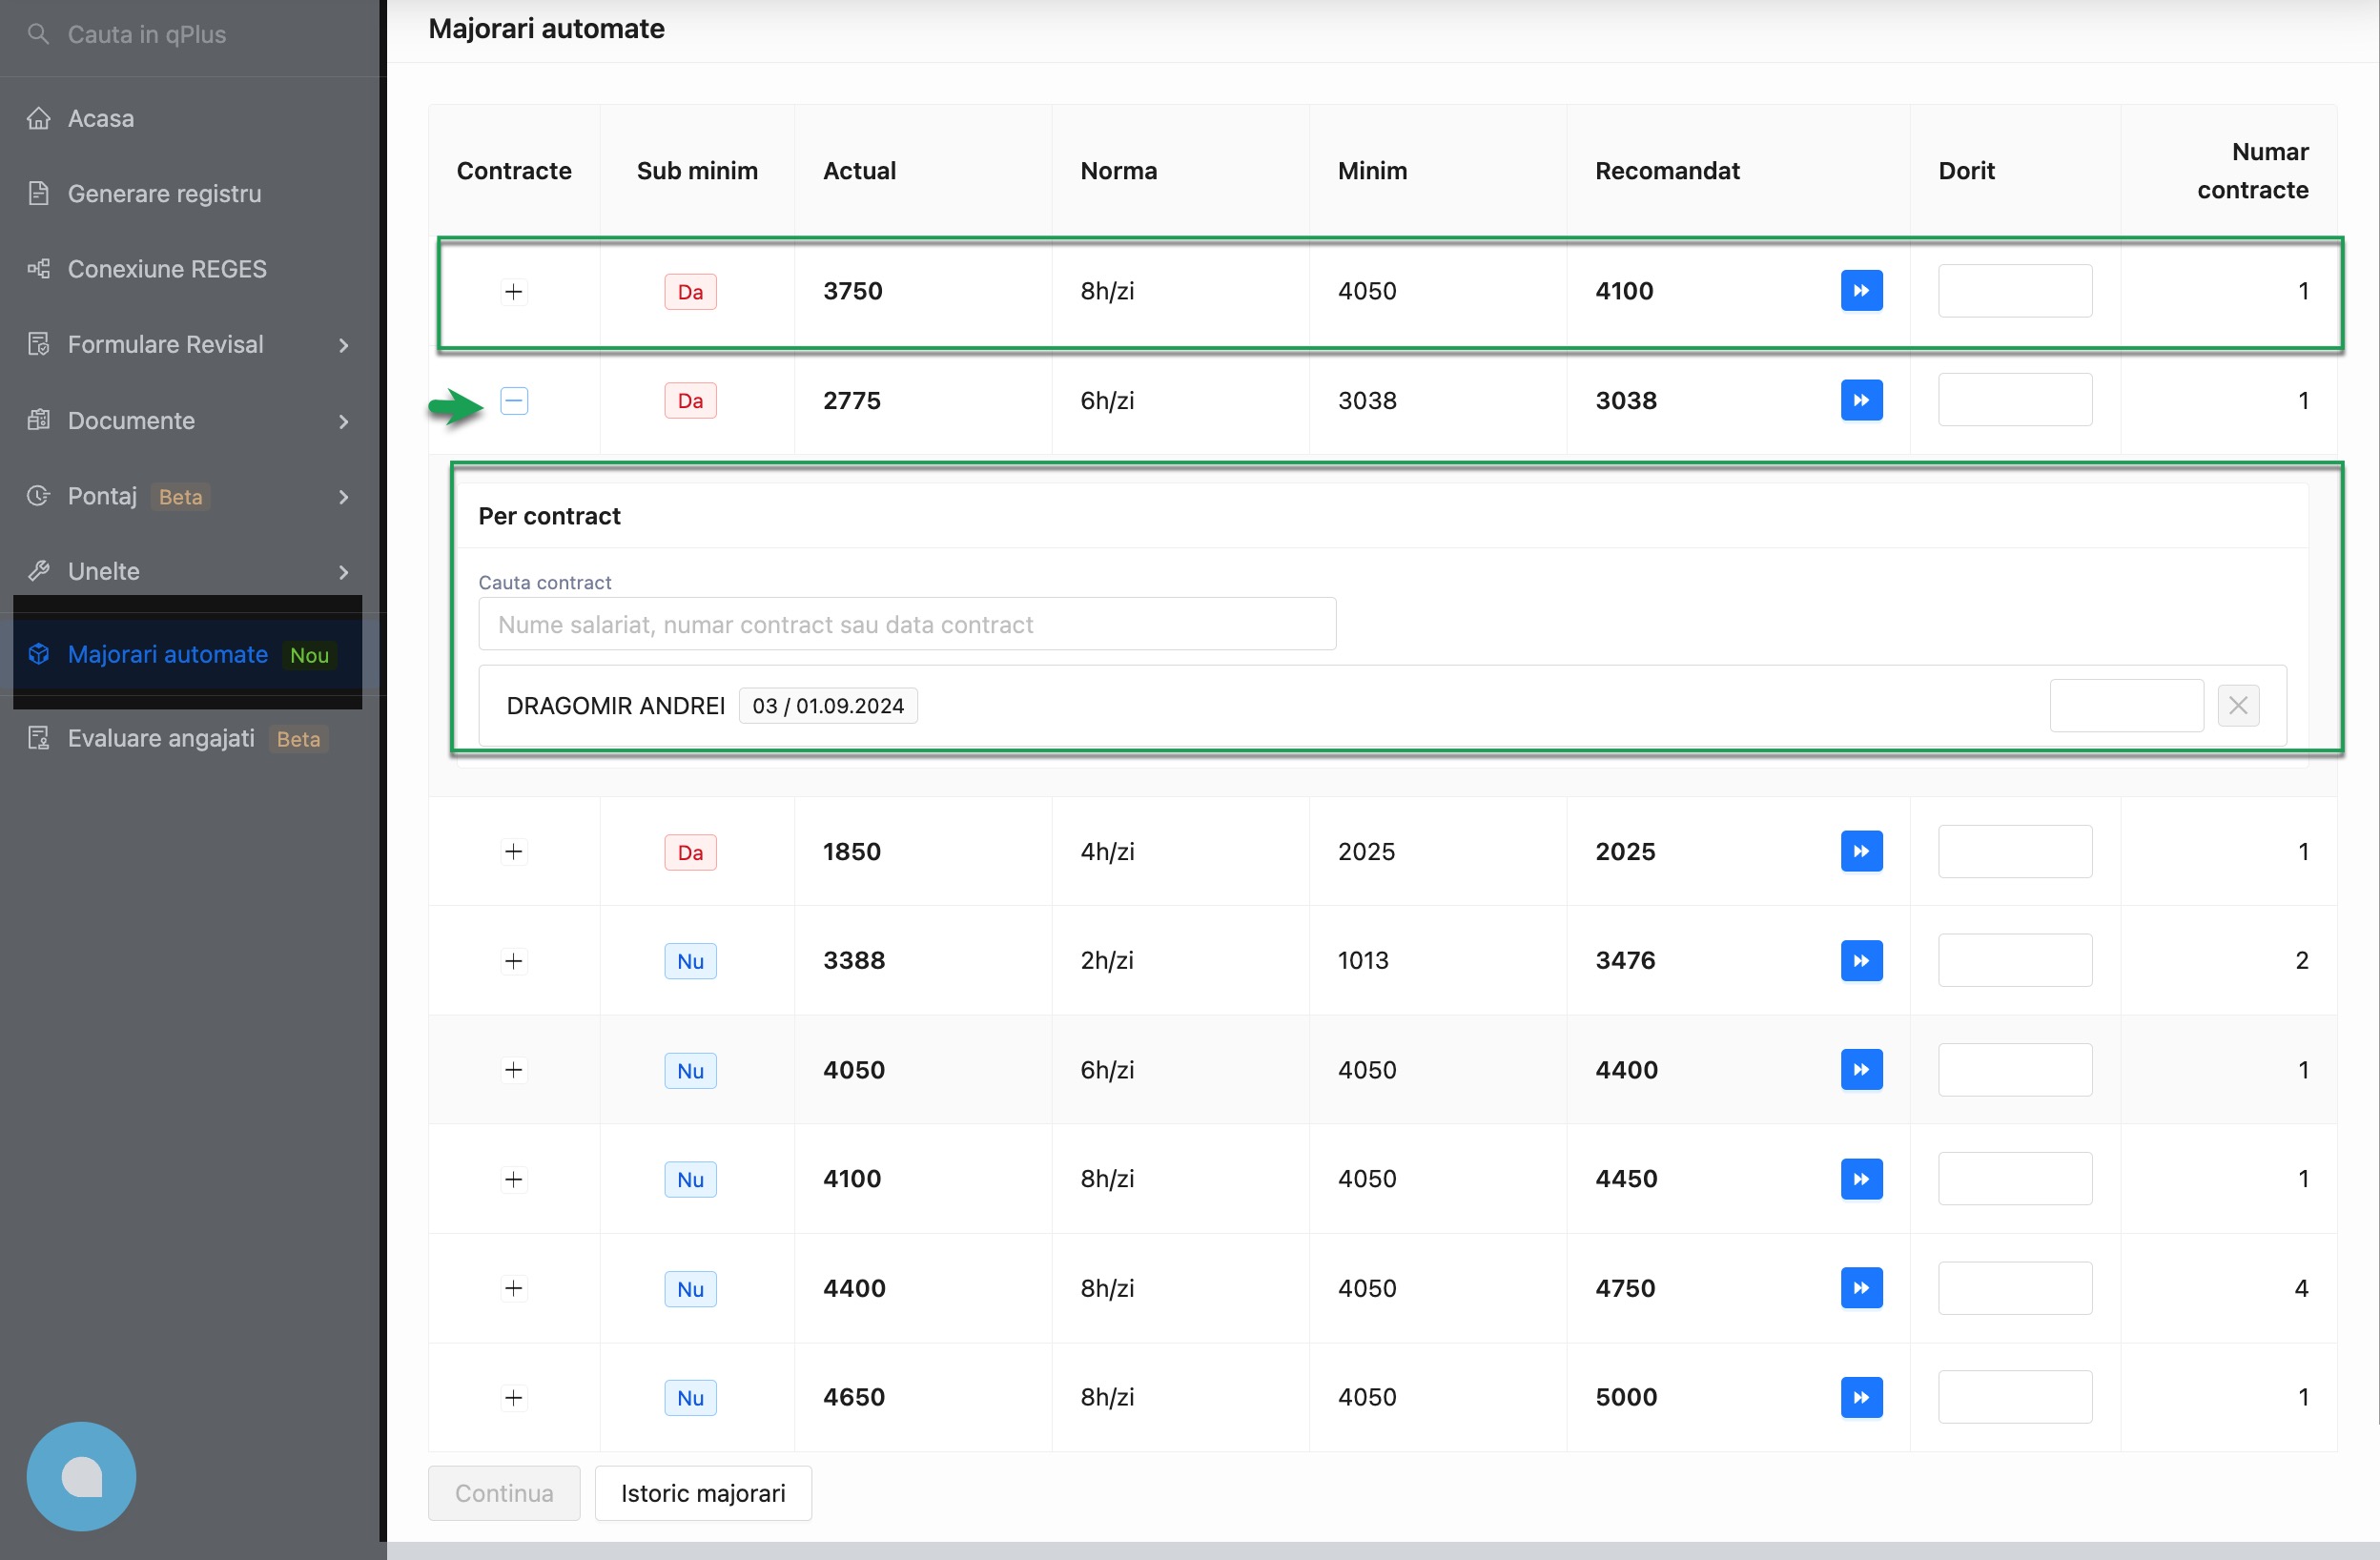
Task: Click the Recomandat column header
Action: pyautogui.click(x=1667, y=170)
